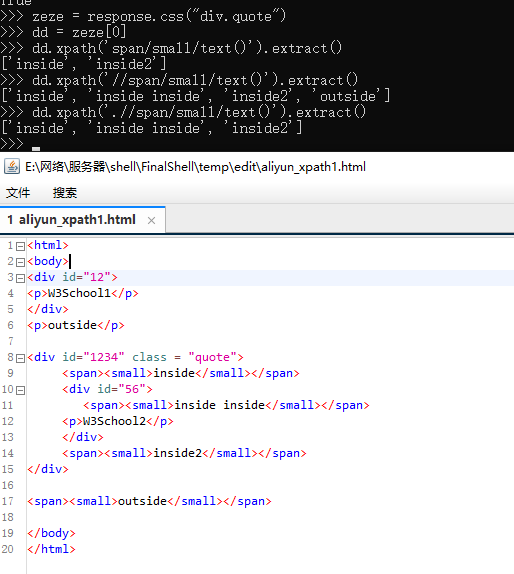The width and height of the screenshot is (514, 574).
Task: Click the inside2 text on line 14
Action: [x=178, y=453]
